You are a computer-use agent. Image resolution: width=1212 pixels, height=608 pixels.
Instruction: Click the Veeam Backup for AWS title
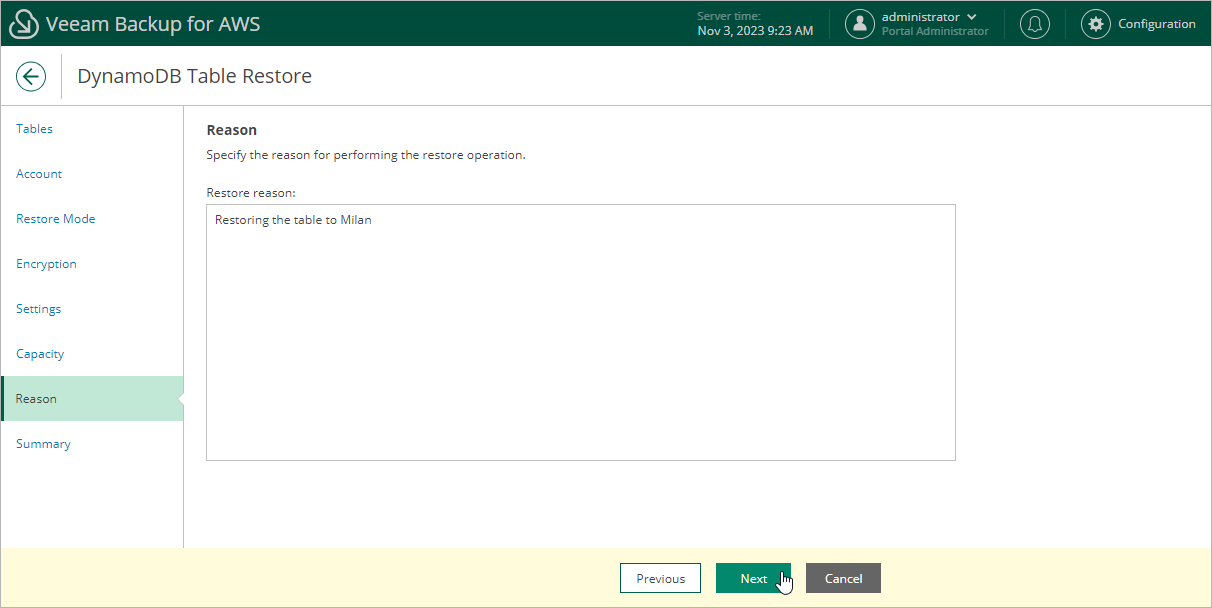153,24
